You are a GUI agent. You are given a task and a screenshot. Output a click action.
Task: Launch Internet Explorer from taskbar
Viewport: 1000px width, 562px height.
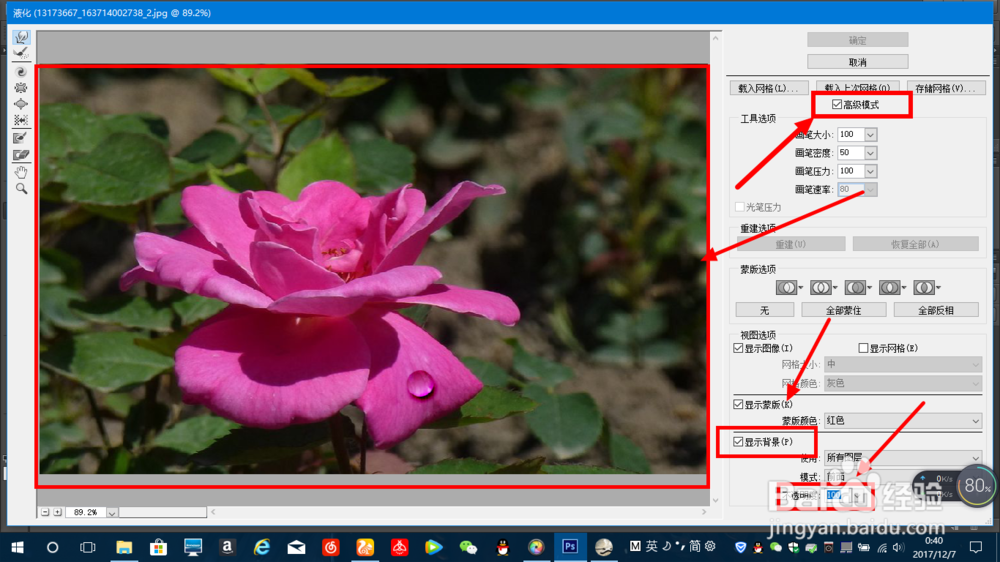click(x=261, y=547)
